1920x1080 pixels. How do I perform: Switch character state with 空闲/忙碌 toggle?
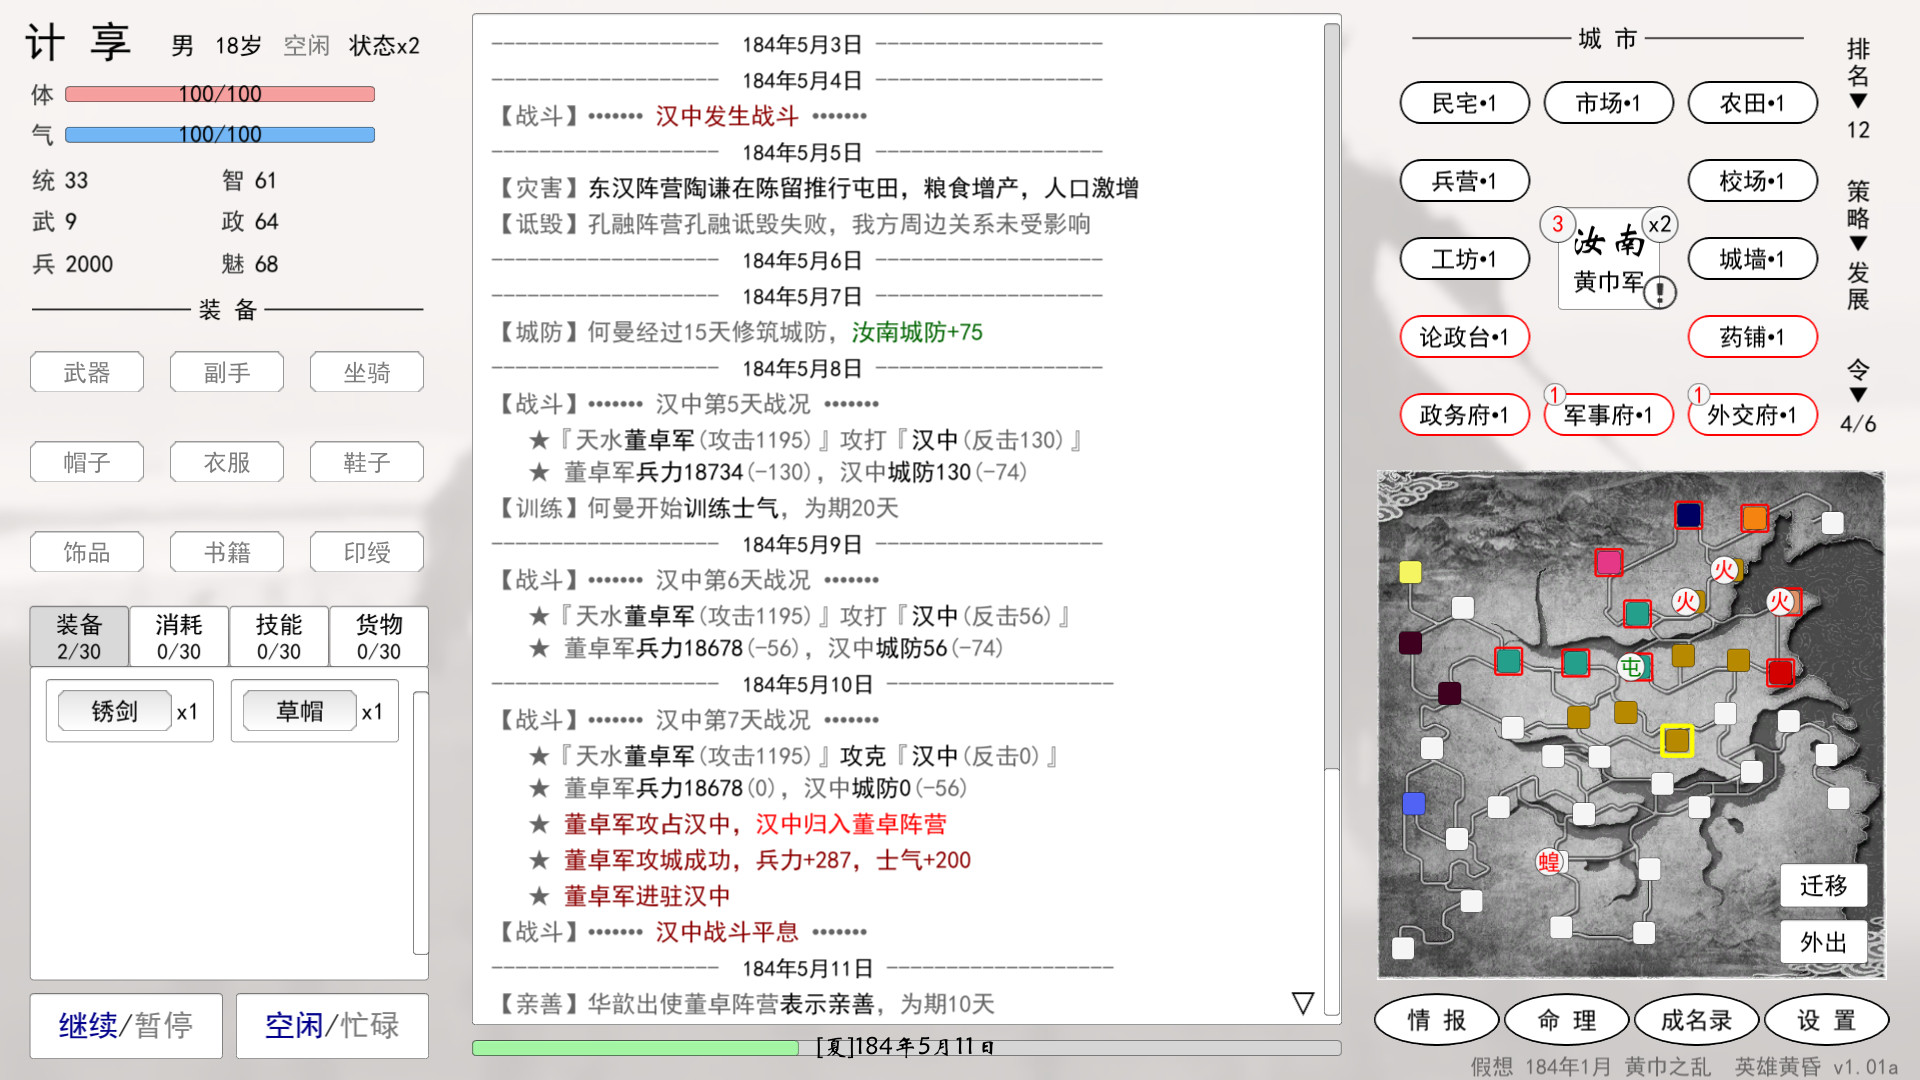331,1026
